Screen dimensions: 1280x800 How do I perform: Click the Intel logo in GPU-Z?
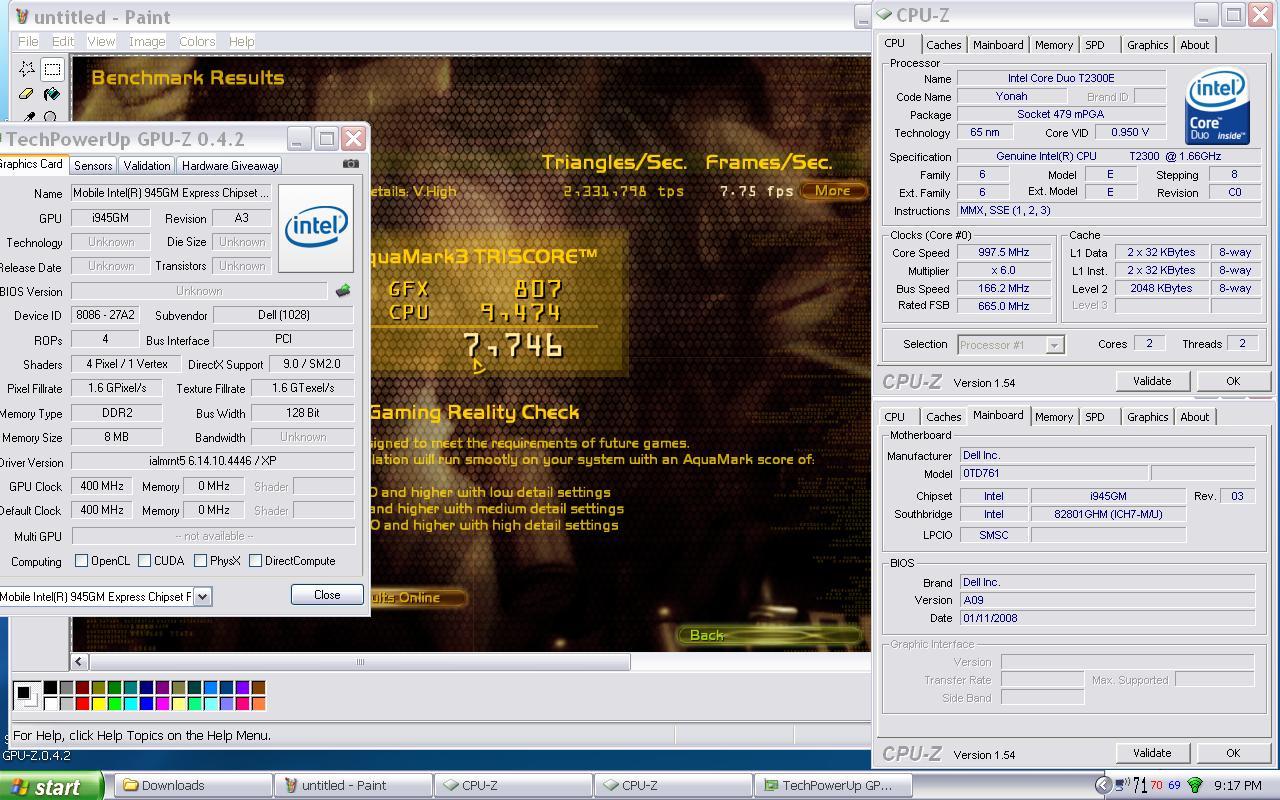click(316, 228)
